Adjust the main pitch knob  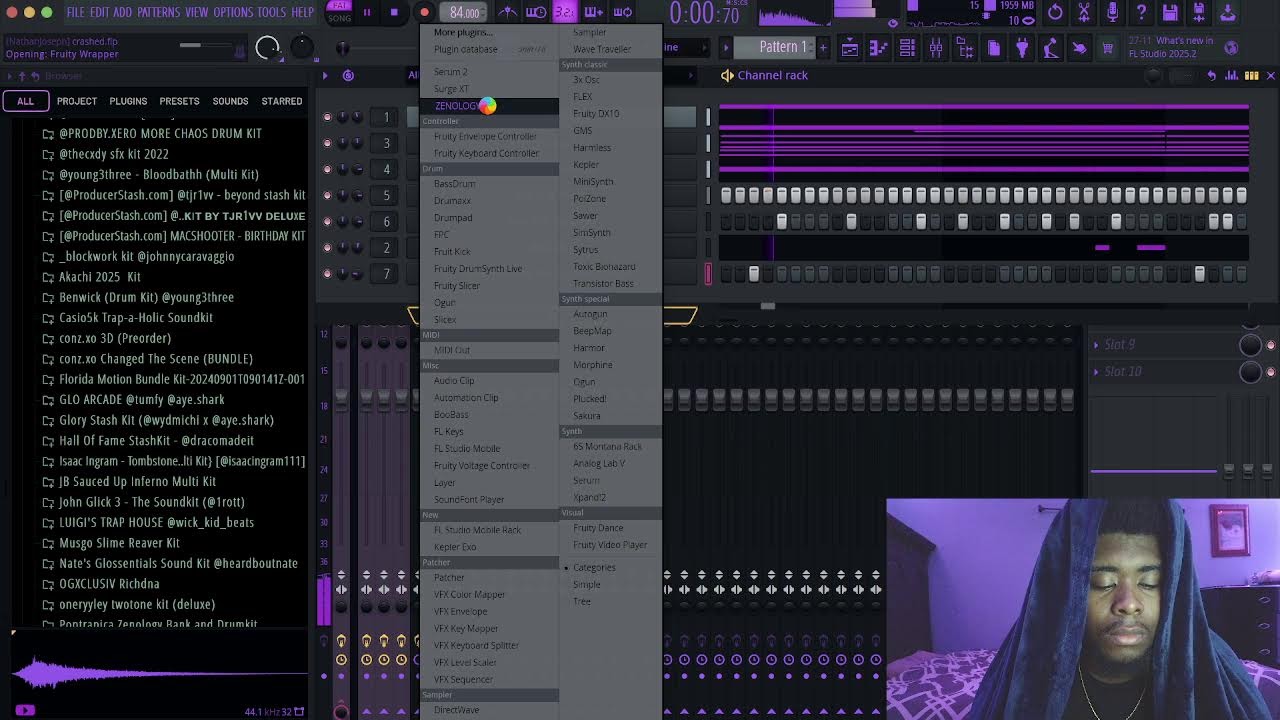pyautogui.click(x=301, y=47)
